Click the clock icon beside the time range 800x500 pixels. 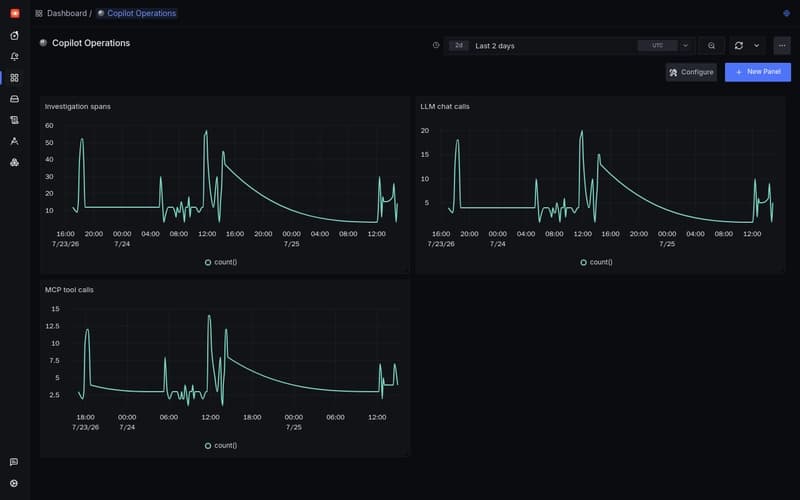436,45
